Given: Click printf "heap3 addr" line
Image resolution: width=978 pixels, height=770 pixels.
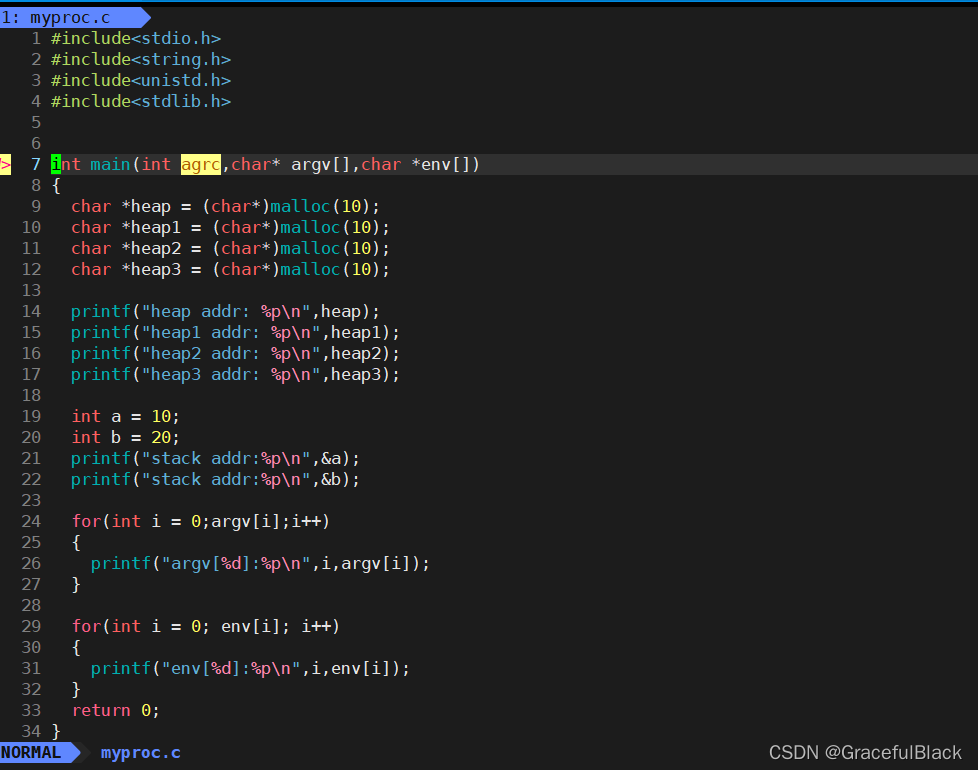Looking at the screenshot, I should (235, 375).
